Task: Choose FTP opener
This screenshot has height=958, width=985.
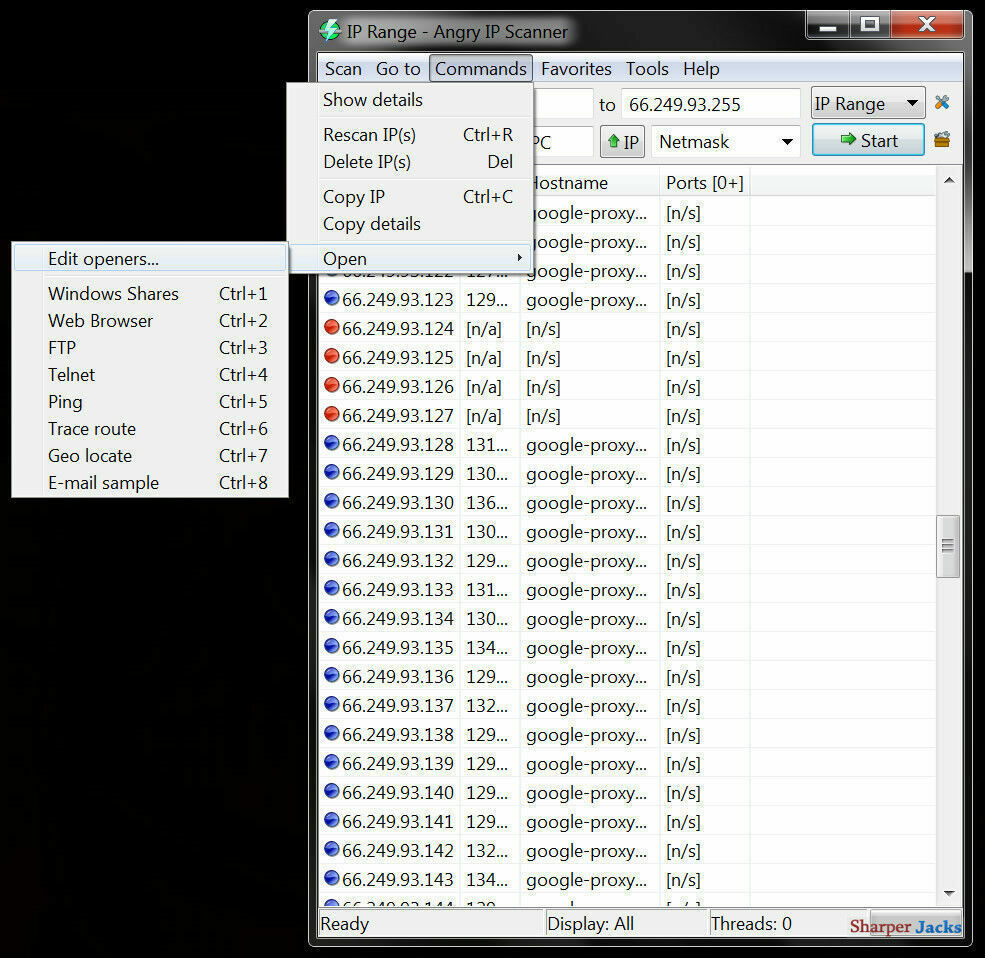Action: 150,347
